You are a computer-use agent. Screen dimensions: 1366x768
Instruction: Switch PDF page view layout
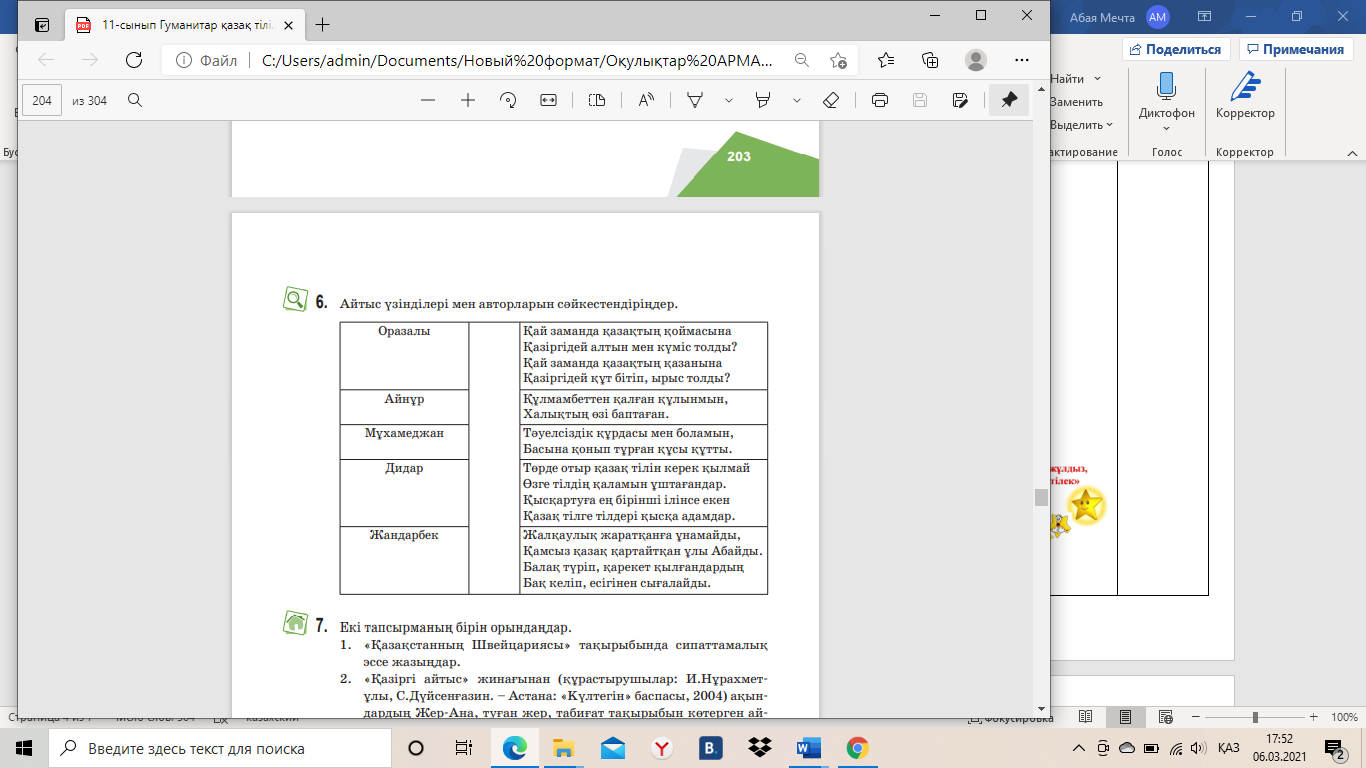(x=597, y=100)
